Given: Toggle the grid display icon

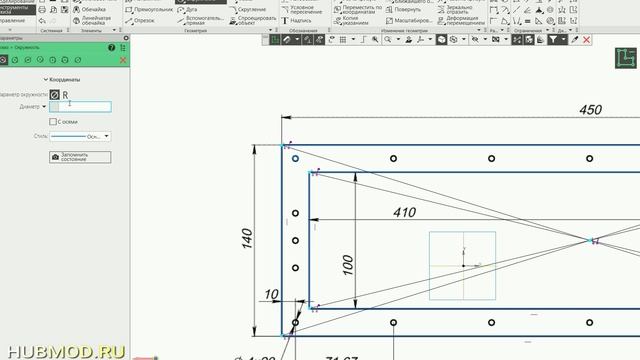Looking at the screenshot, I should click(343, 40).
